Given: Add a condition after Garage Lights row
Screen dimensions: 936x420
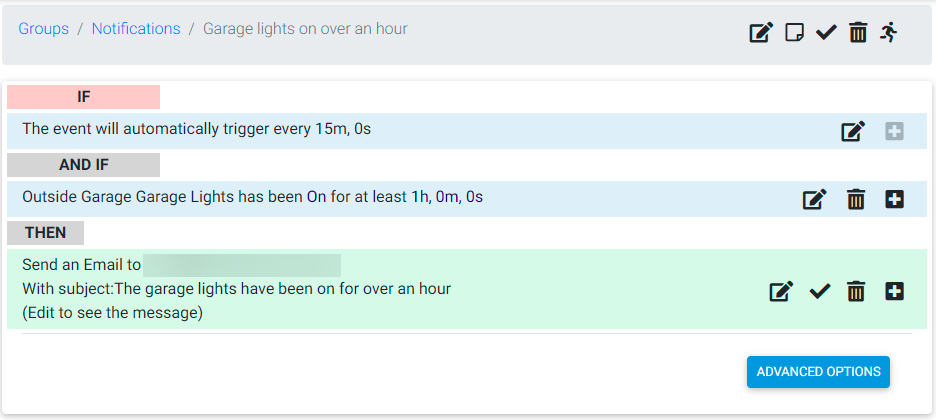Looking at the screenshot, I should pos(894,199).
